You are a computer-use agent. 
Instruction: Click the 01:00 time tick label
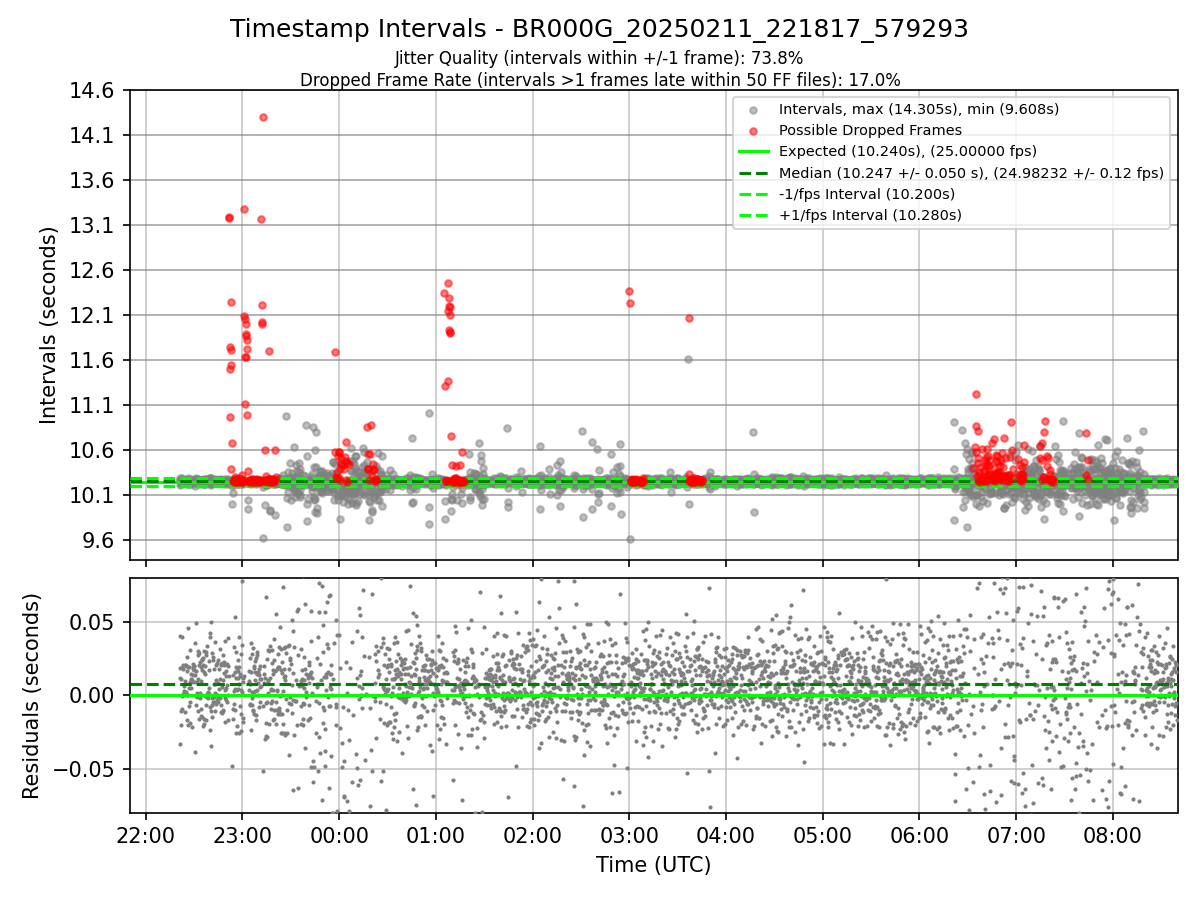[435, 836]
